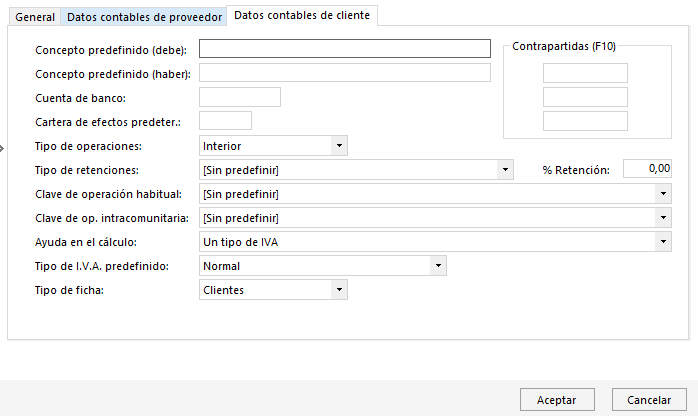698x416 pixels.
Task: Click the Concepto predefinido (debe) field
Action: pos(345,48)
